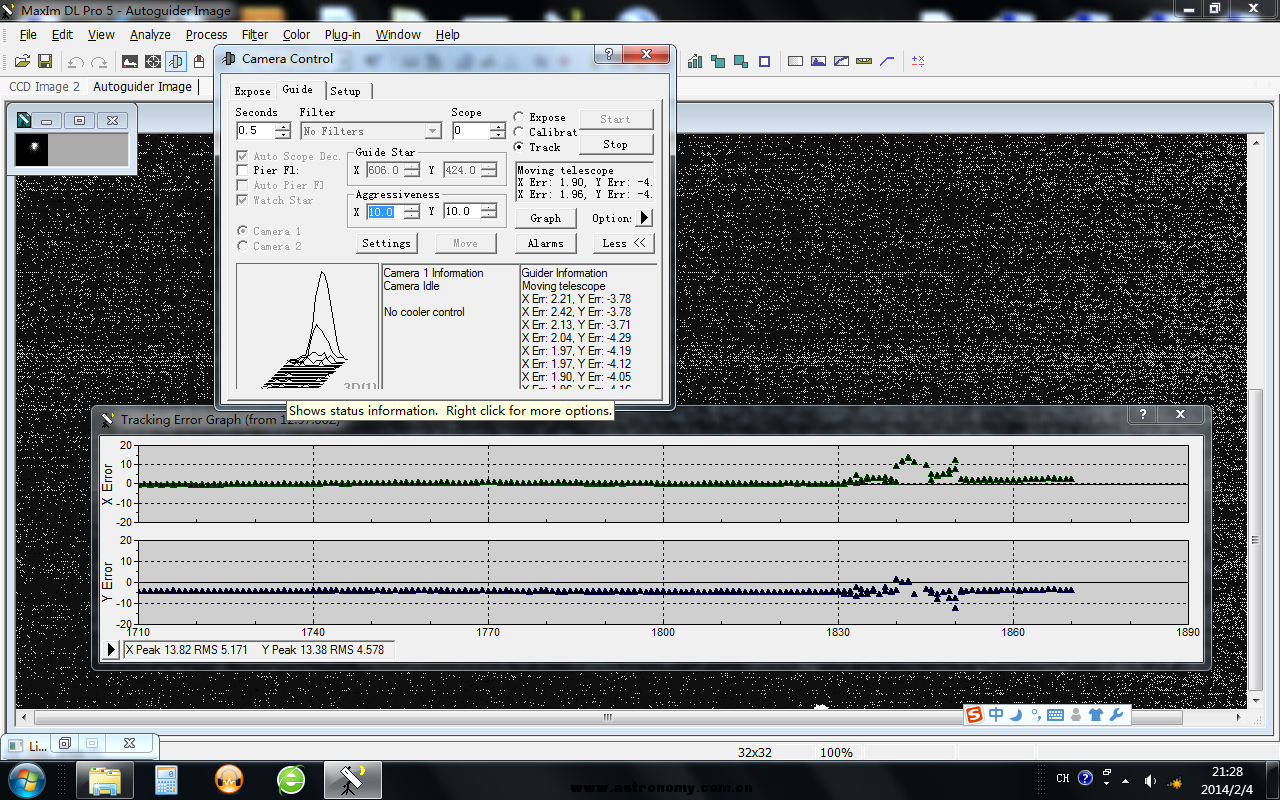
Task: Tick the Pier Flip checkbox
Action: [242, 171]
